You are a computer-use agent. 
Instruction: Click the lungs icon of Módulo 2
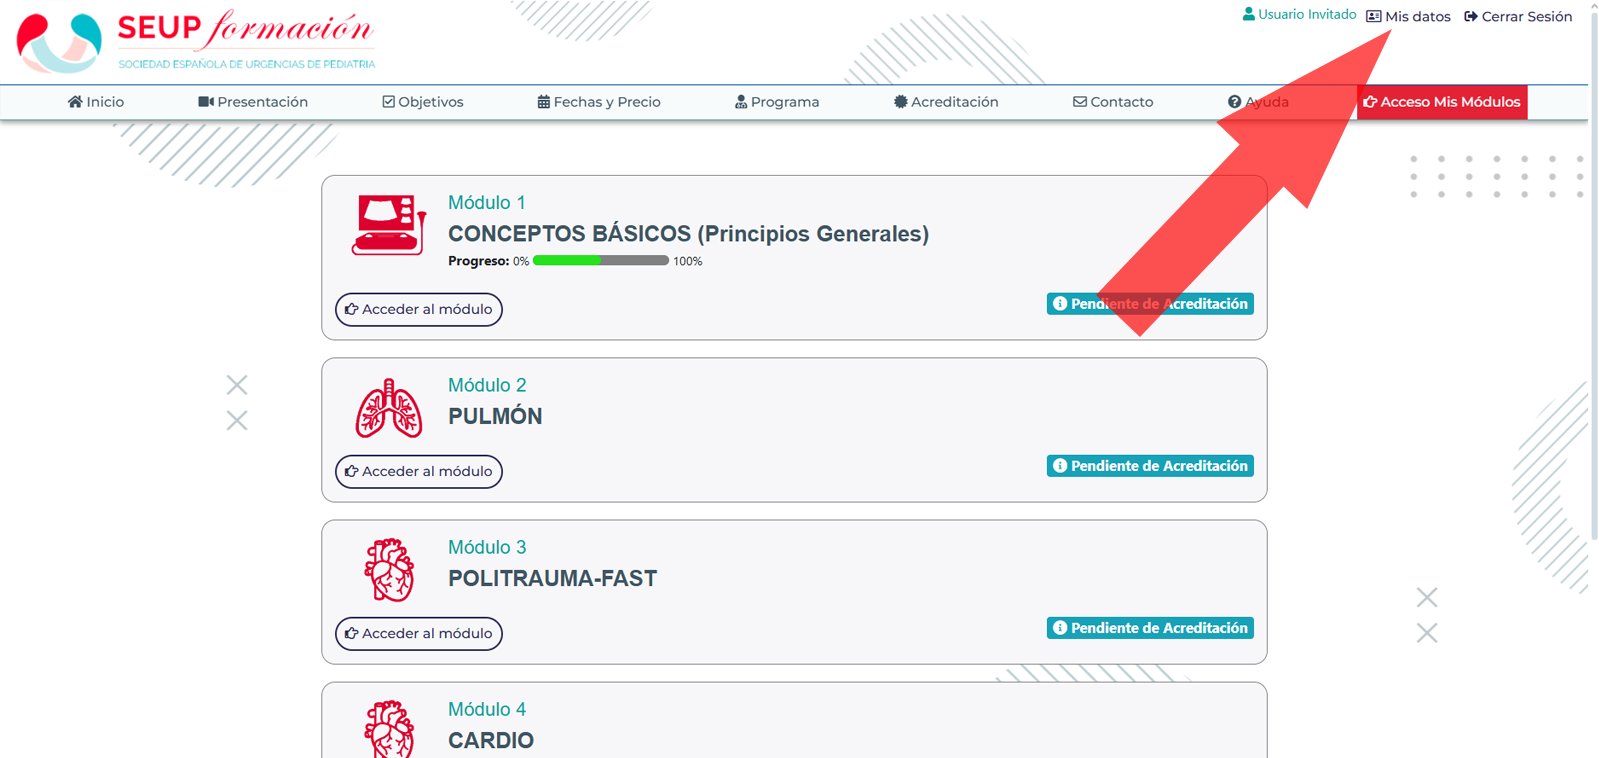click(389, 408)
